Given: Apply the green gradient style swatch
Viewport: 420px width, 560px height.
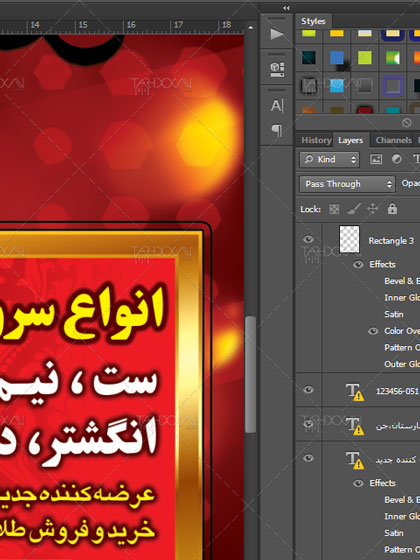Looking at the screenshot, I should point(392,58).
